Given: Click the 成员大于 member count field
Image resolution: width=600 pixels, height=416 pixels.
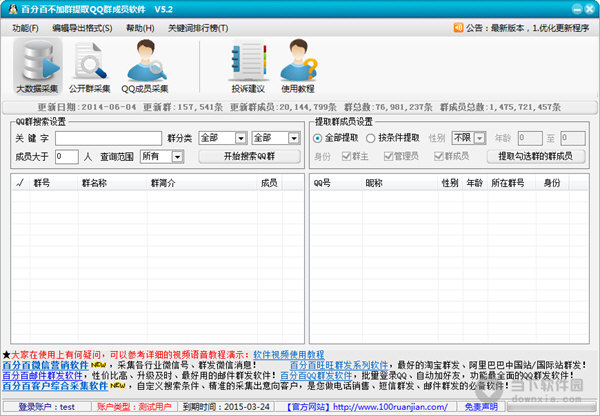Looking at the screenshot, I should point(67,157).
